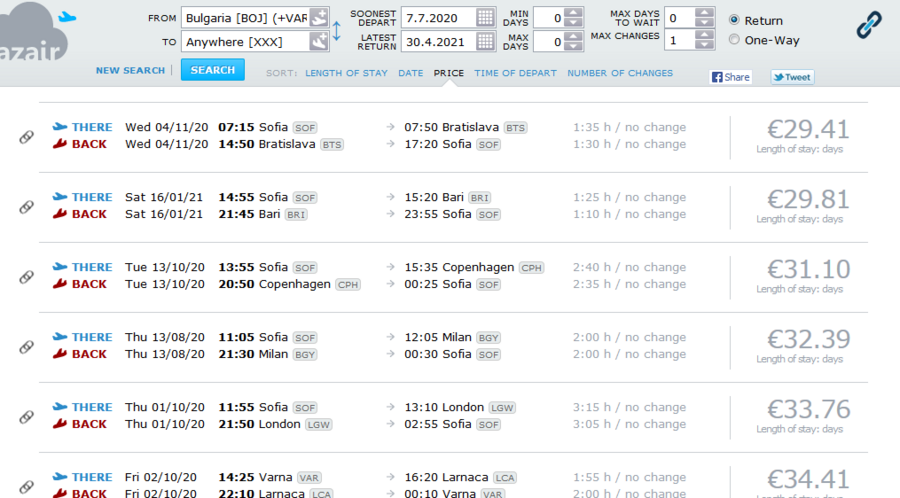Click the blue SEARCH button
Viewport: 900px width, 498px height.
coord(212,70)
